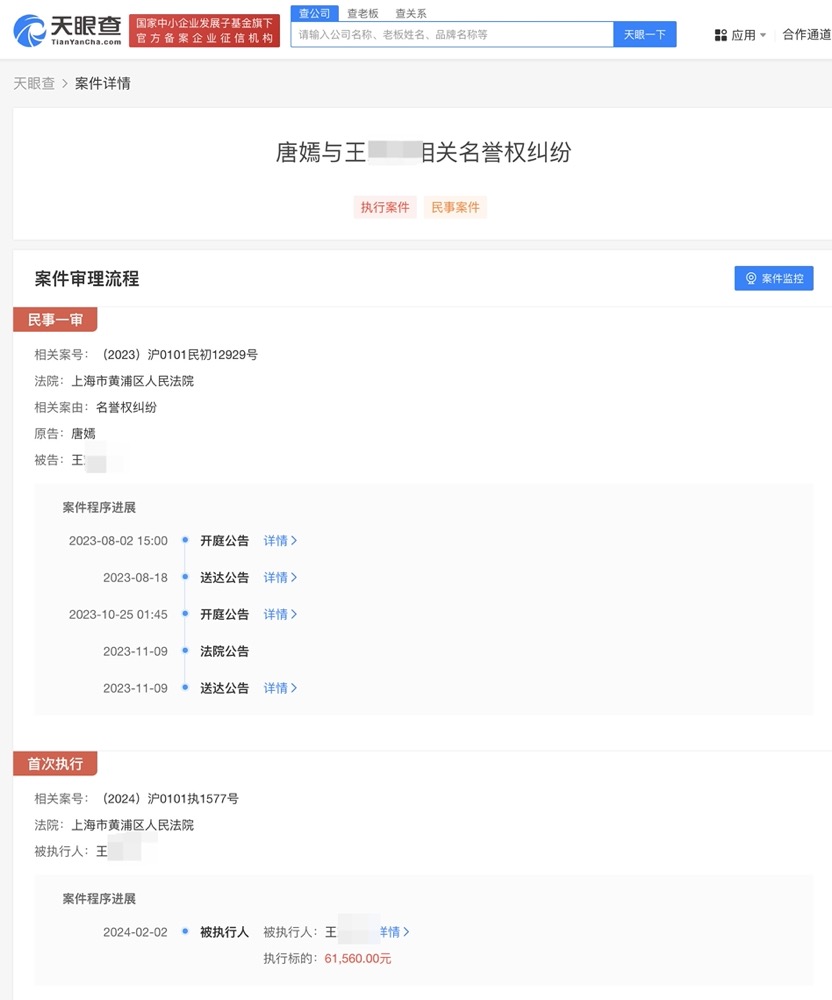Click the 执行案件 tag
Image resolution: width=832 pixels, height=1000 pixels.
(x=385, y=208)
